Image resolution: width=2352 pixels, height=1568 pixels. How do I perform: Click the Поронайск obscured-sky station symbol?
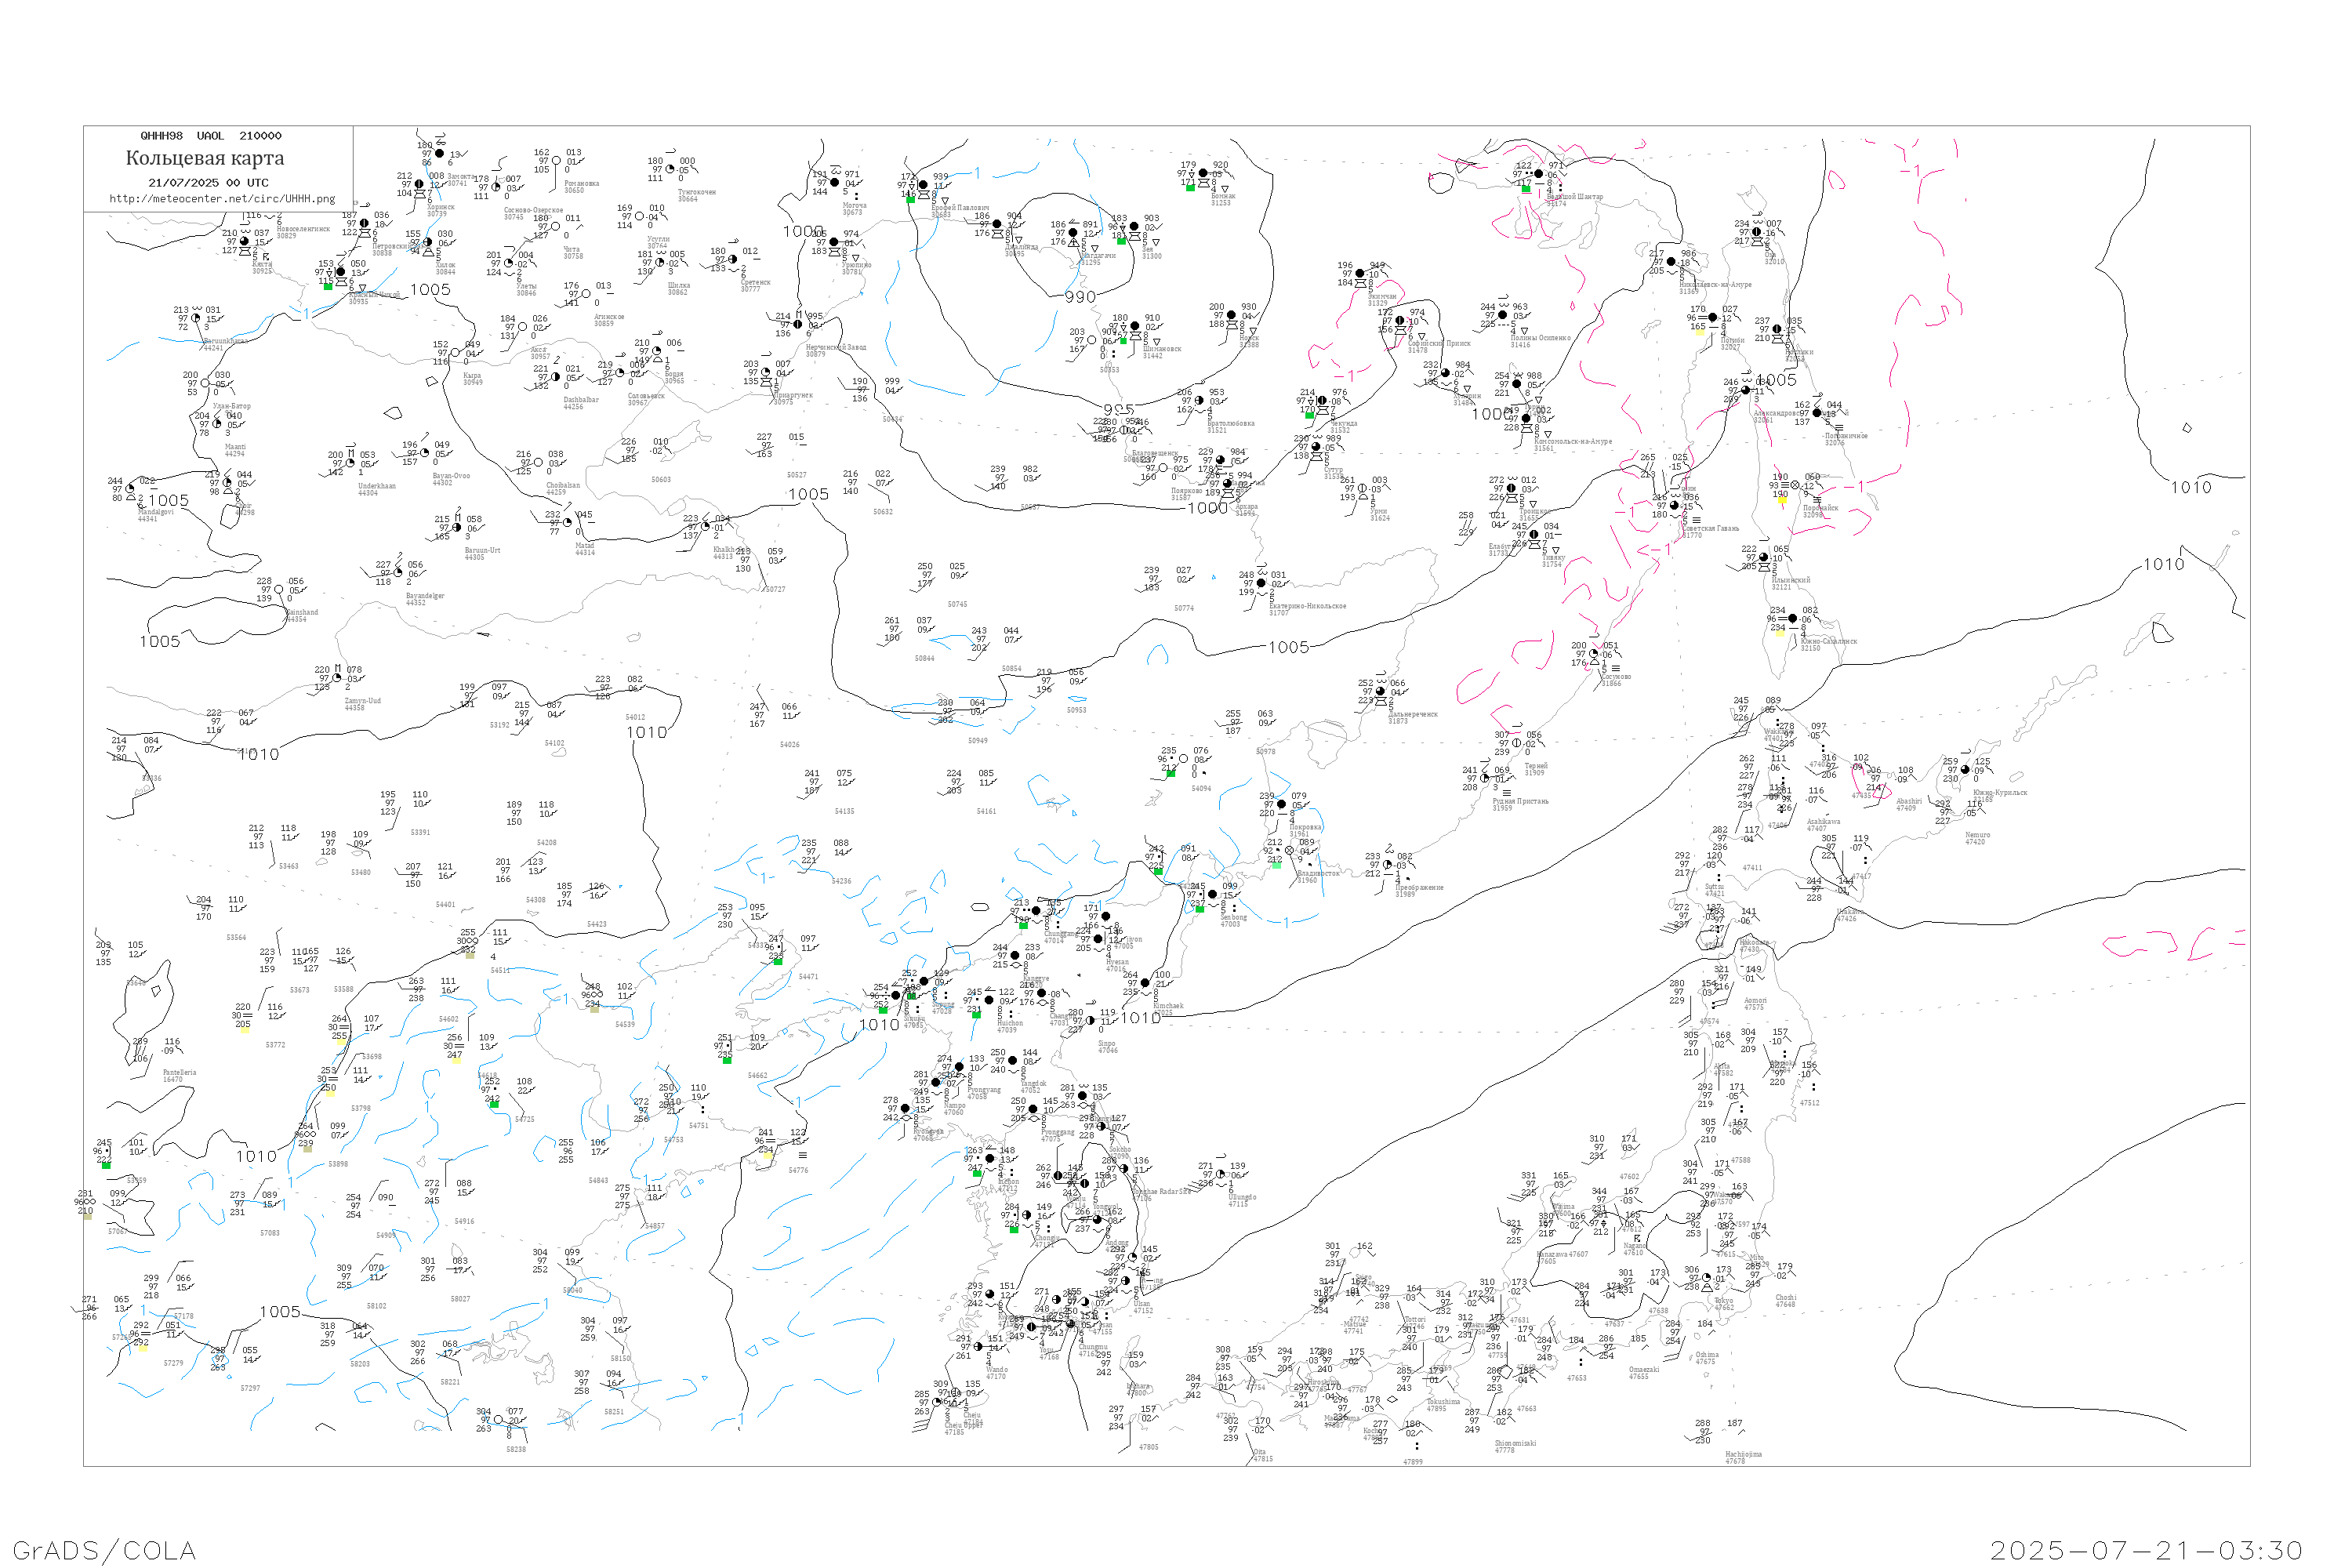coord(1795,486)
